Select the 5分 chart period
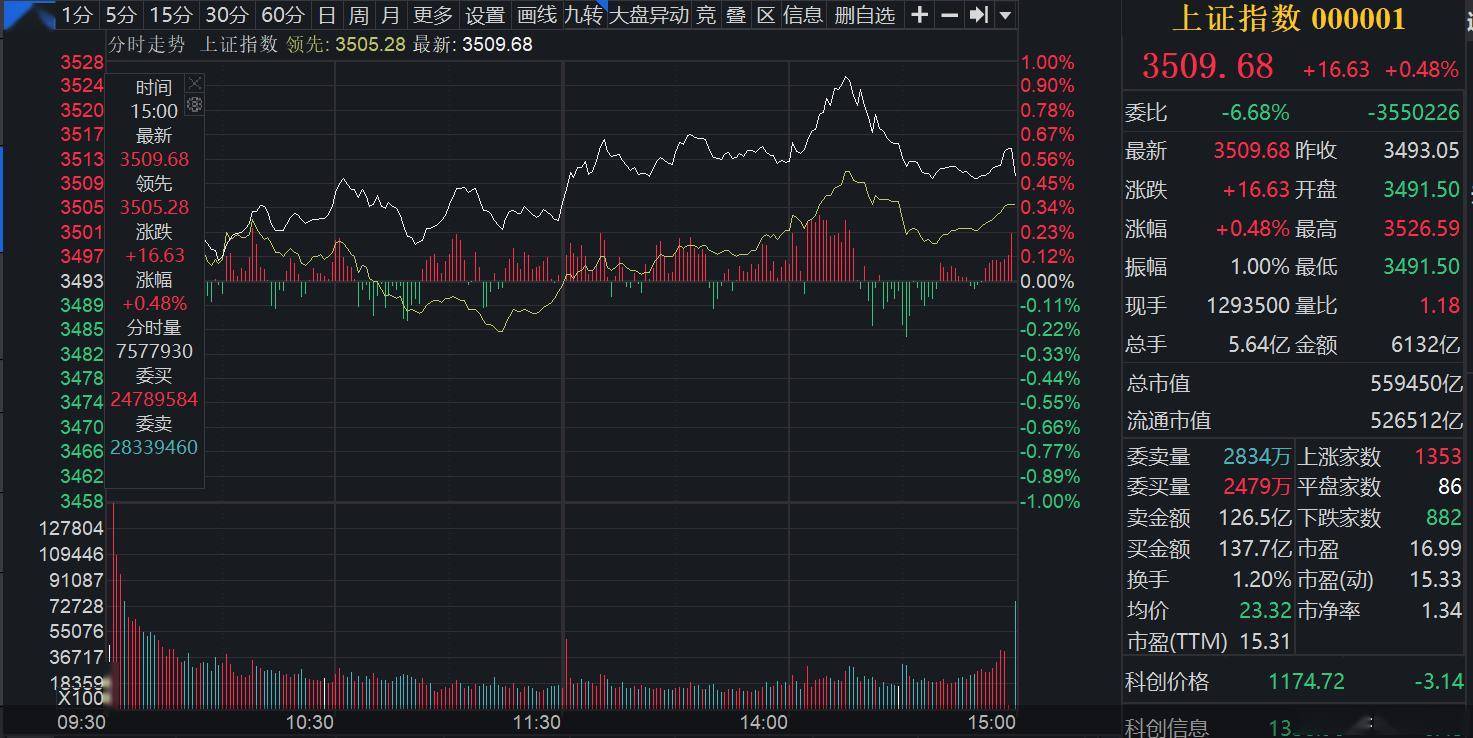Image resolution: width=1473 pixels, height=738 pixels. (x=121, y=15)
